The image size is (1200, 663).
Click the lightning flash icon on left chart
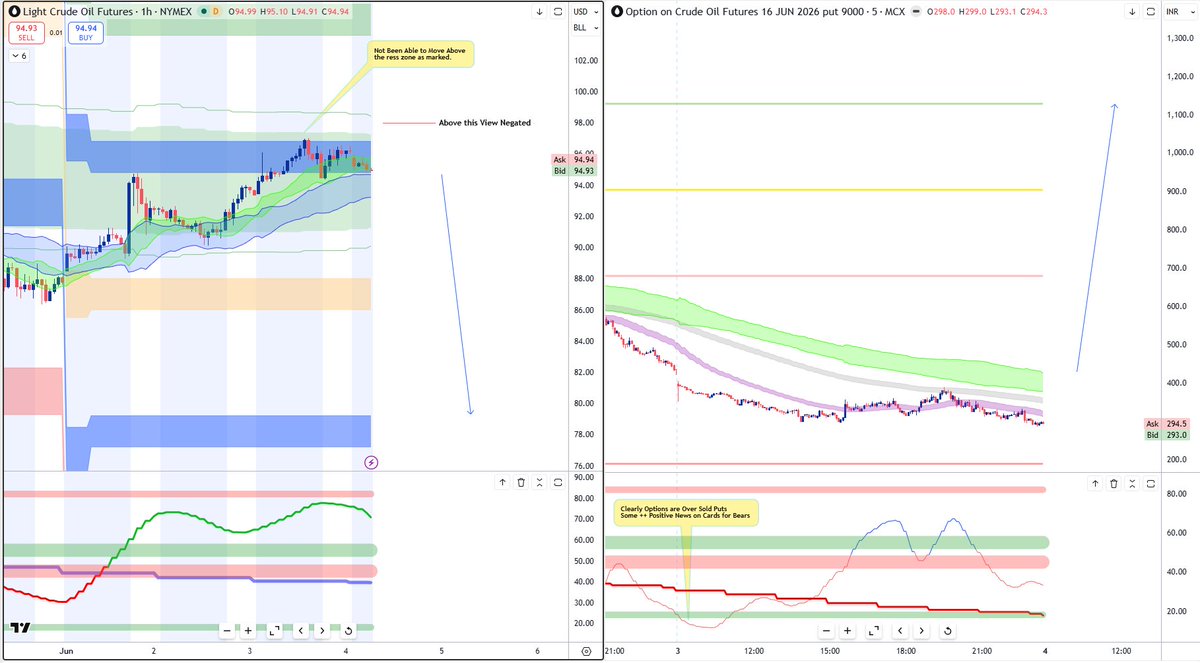click(x=371, y=462)
